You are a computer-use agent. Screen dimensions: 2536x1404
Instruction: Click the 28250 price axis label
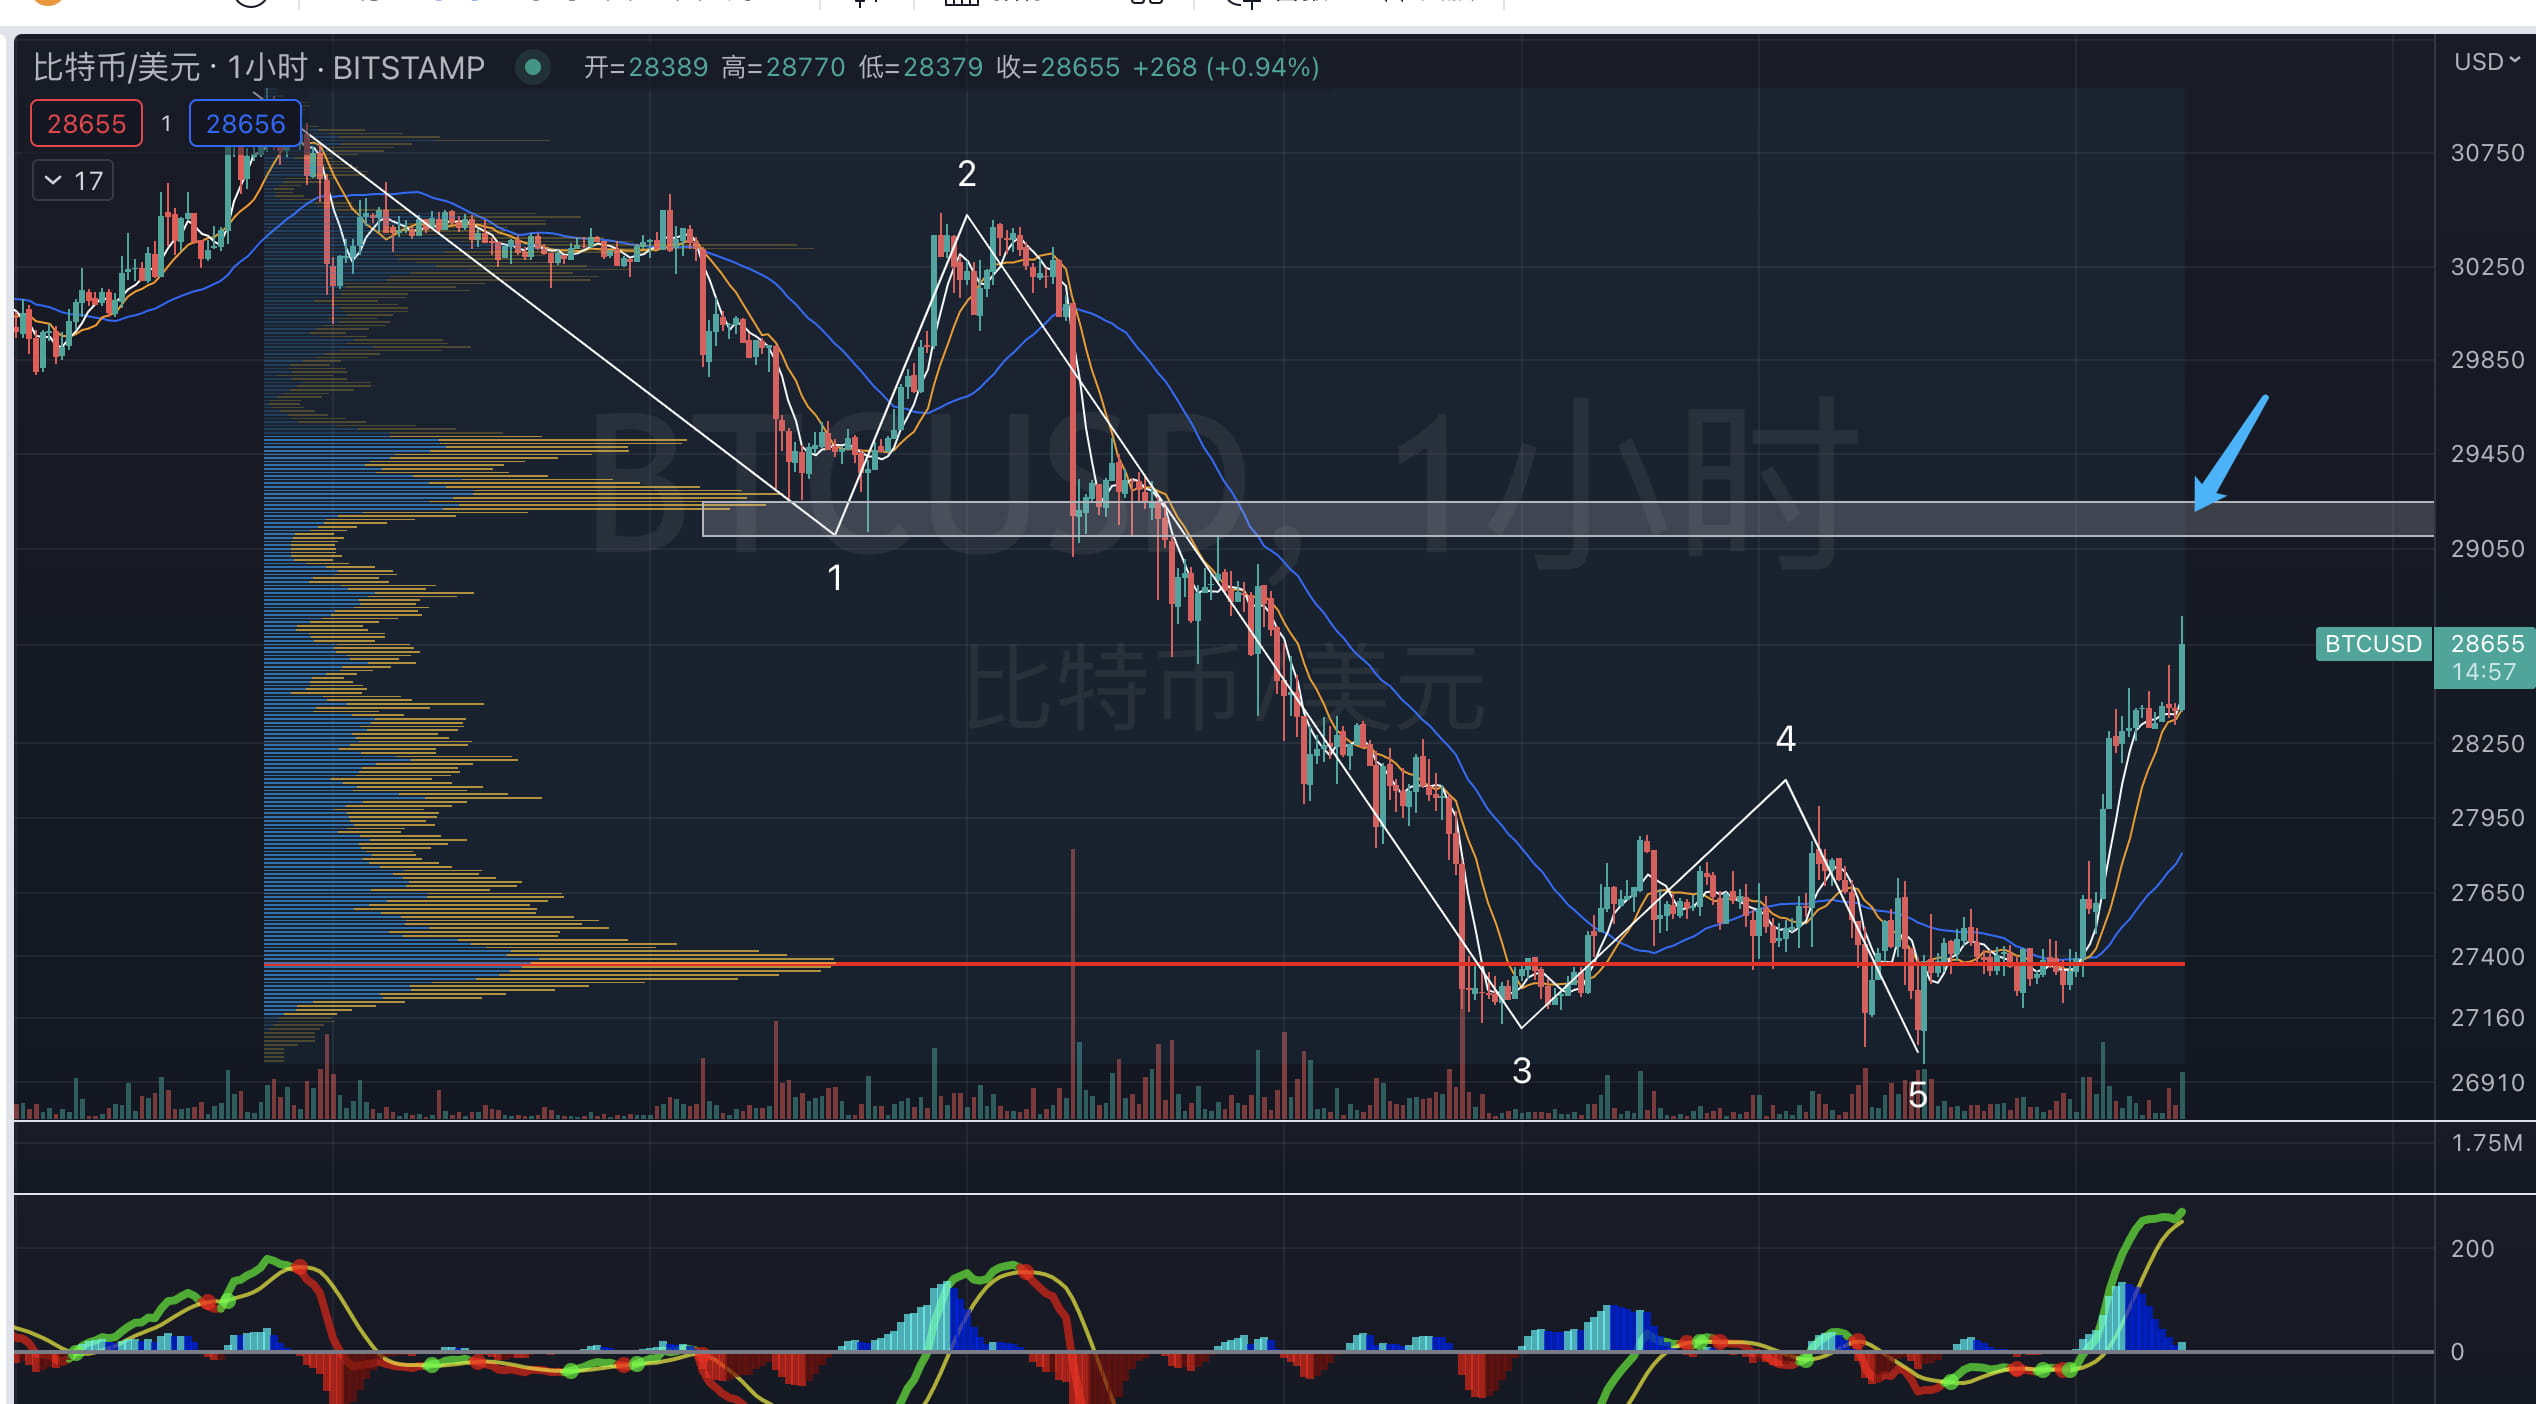point(2487,744)
